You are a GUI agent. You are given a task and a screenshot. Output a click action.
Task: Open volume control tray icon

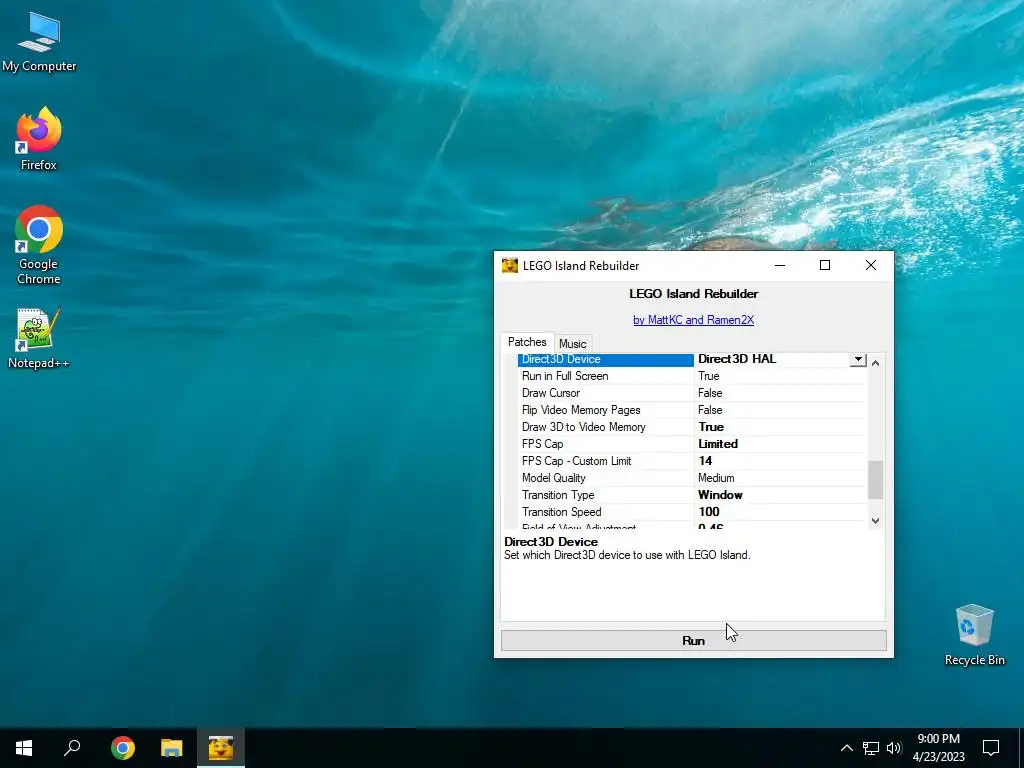894,748
